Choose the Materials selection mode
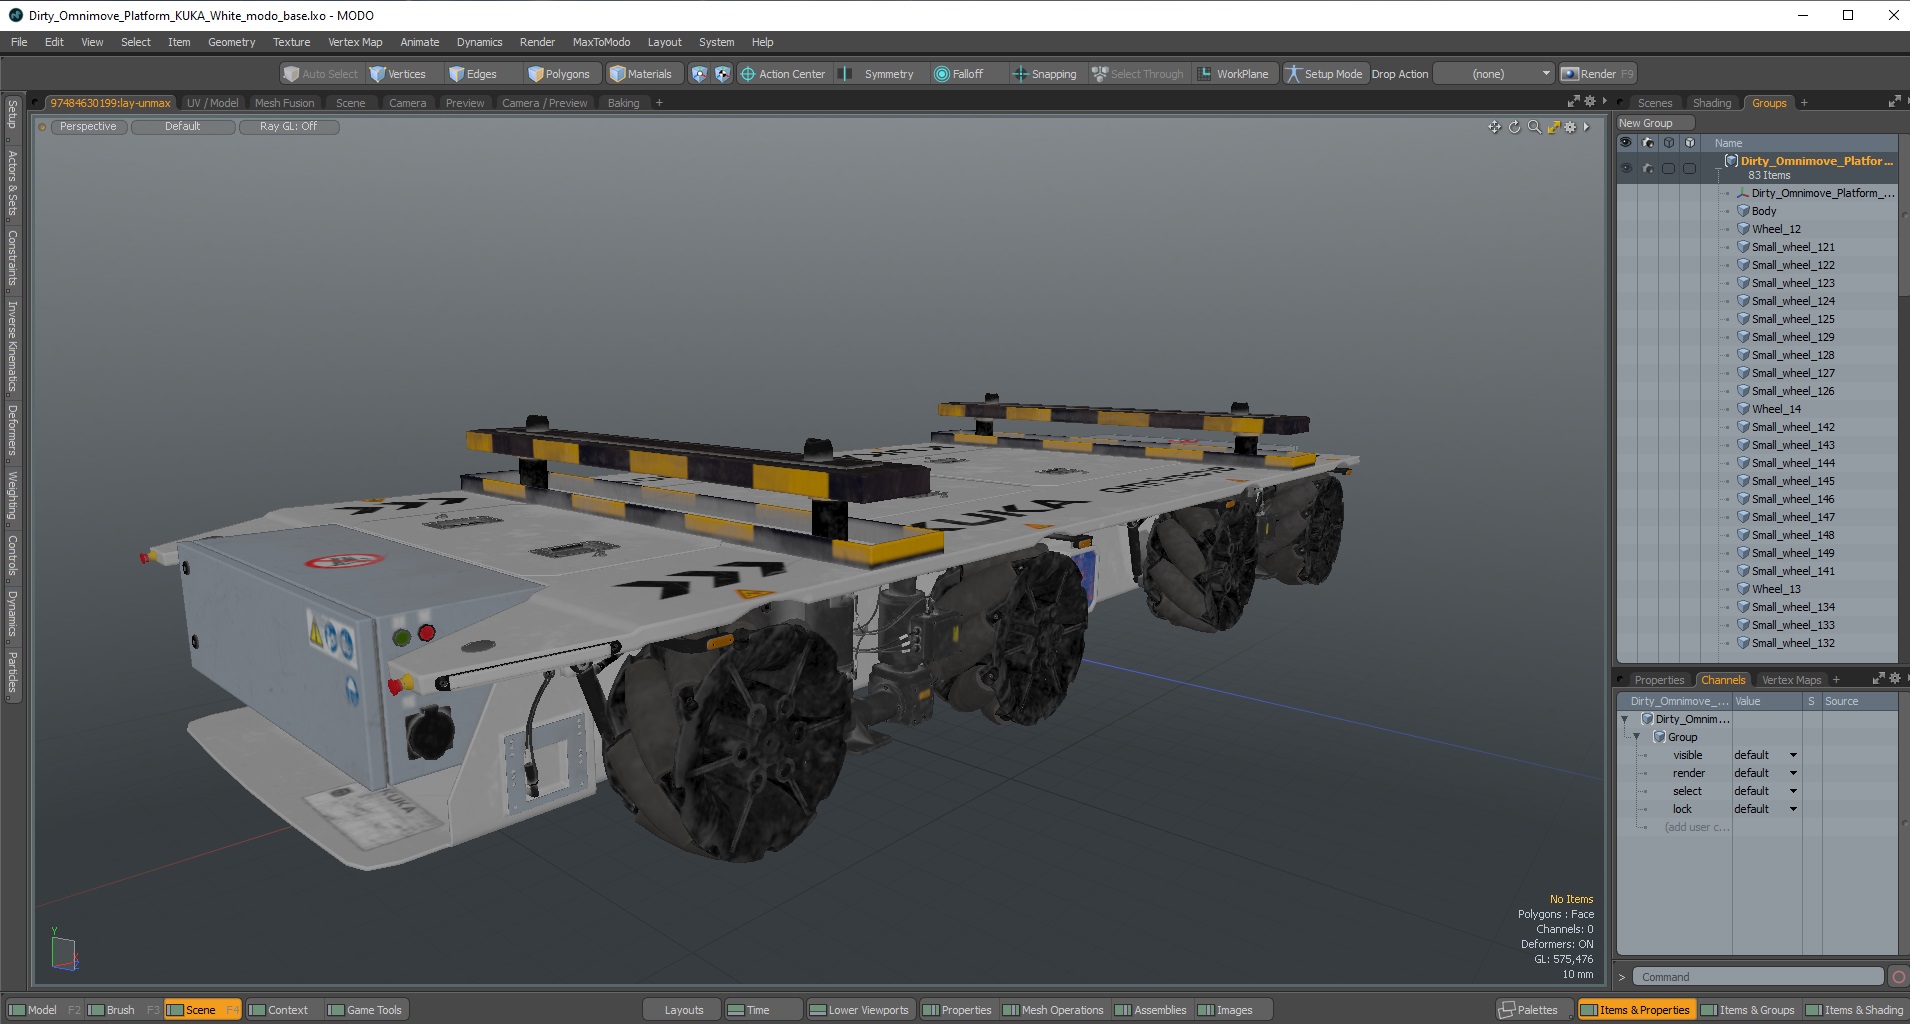 click(x=641, y=74)
